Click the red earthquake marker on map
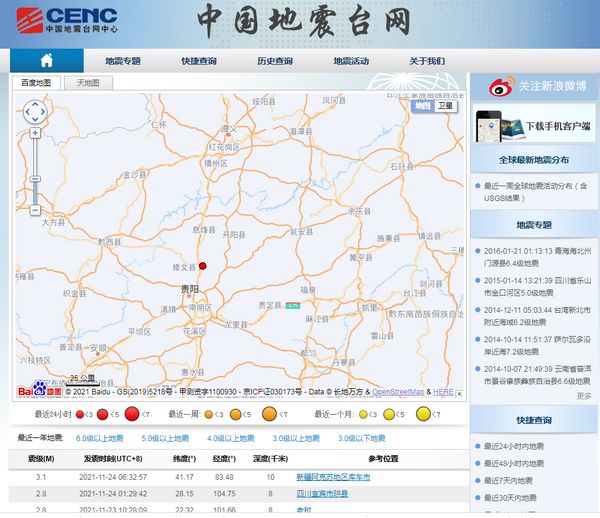The width and height of the screenshot is (600, 518). tap(202, 266)
